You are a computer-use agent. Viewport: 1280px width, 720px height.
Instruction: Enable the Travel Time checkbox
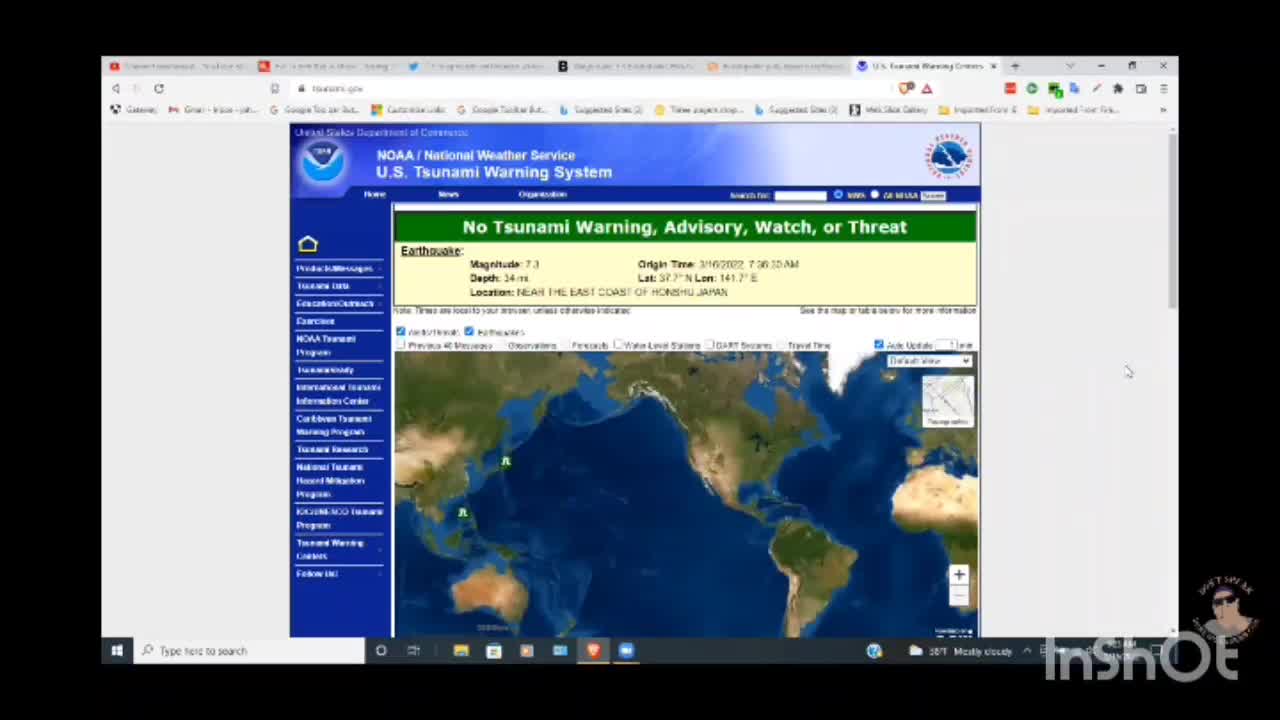(781, 345)
